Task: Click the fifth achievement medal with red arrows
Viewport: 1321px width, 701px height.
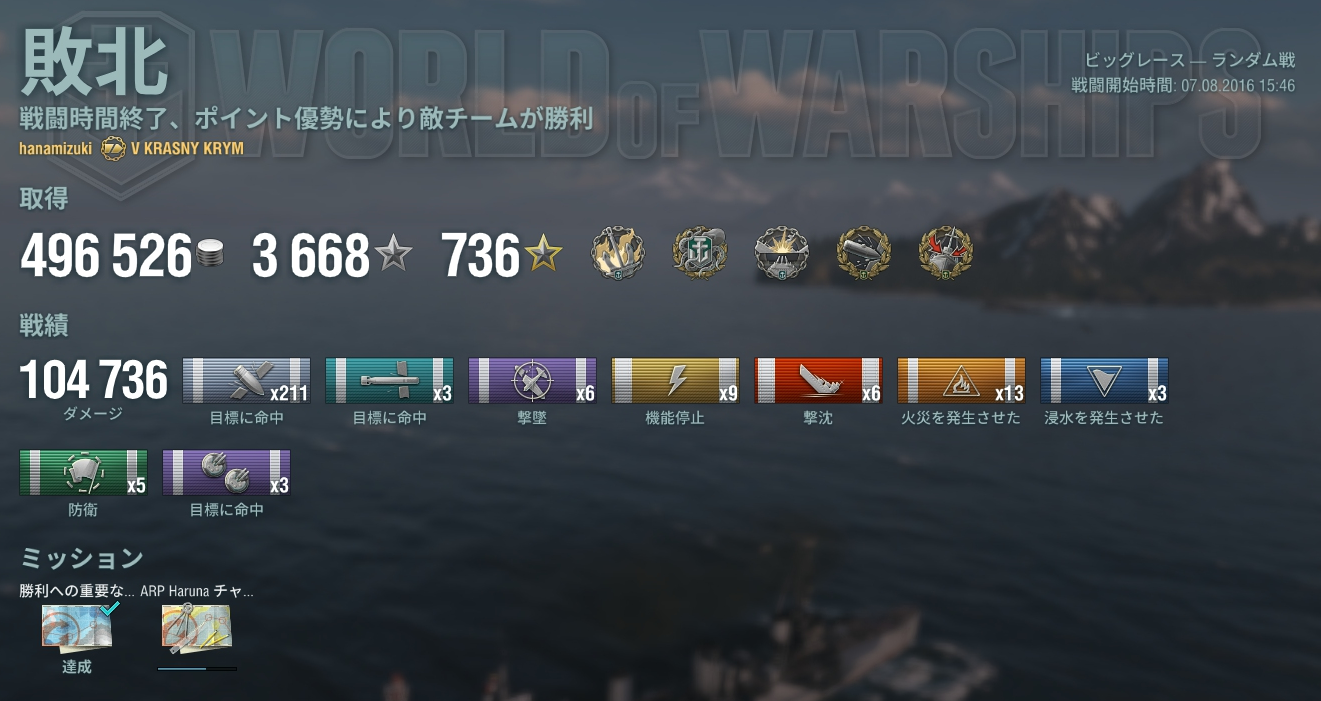Action: click(946, 253)
